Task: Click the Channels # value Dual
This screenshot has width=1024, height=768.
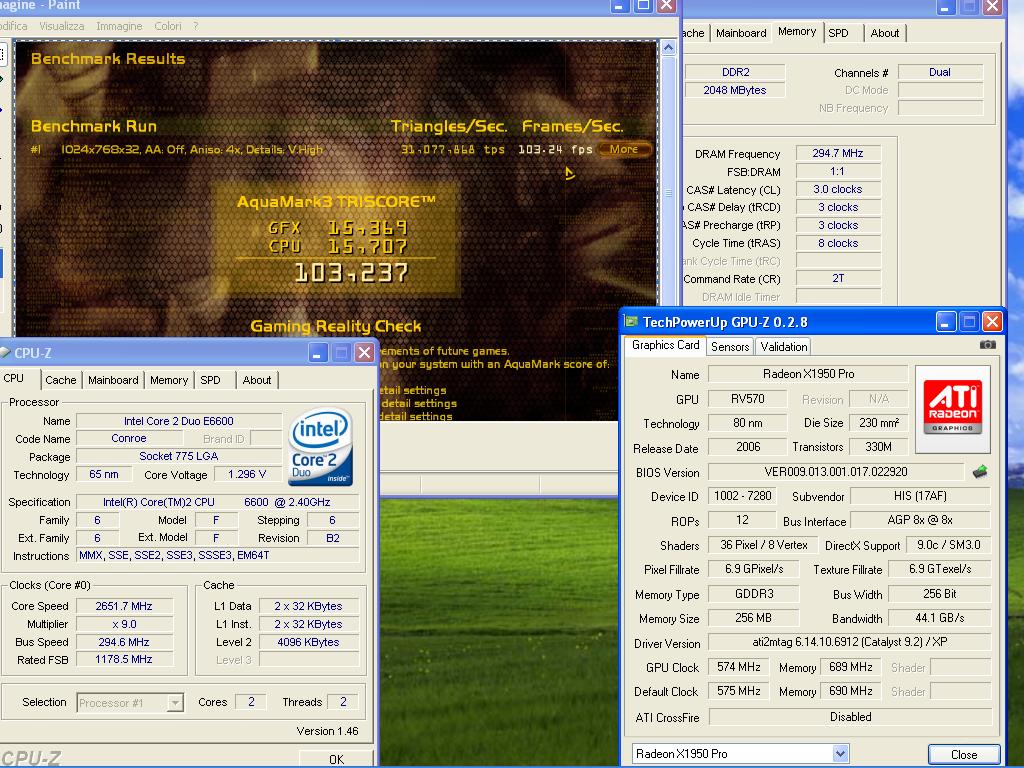Action: tap(940, 72)
